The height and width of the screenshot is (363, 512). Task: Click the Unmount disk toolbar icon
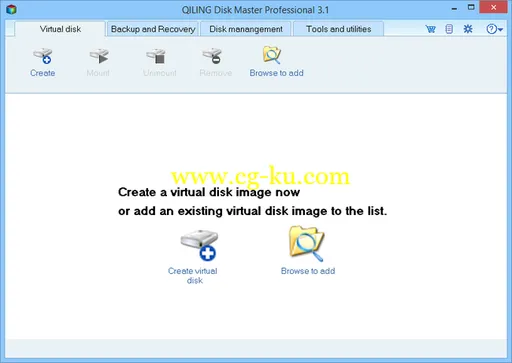tap(156, 56)
